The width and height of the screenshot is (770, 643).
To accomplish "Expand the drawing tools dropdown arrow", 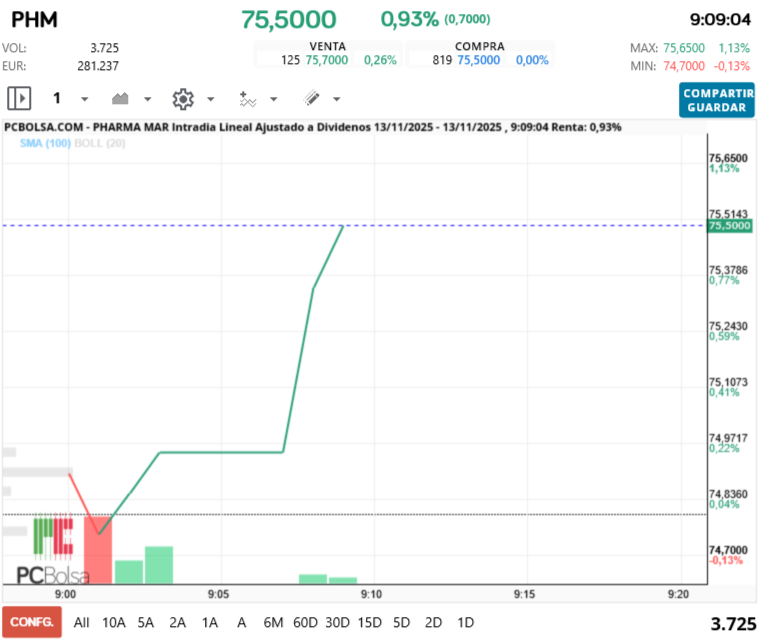I will (x=336, y=100).
